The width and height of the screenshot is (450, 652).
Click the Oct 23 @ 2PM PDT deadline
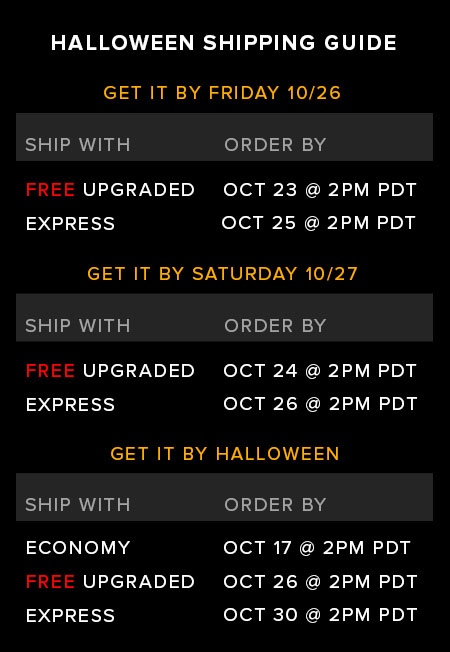[320, 190]
